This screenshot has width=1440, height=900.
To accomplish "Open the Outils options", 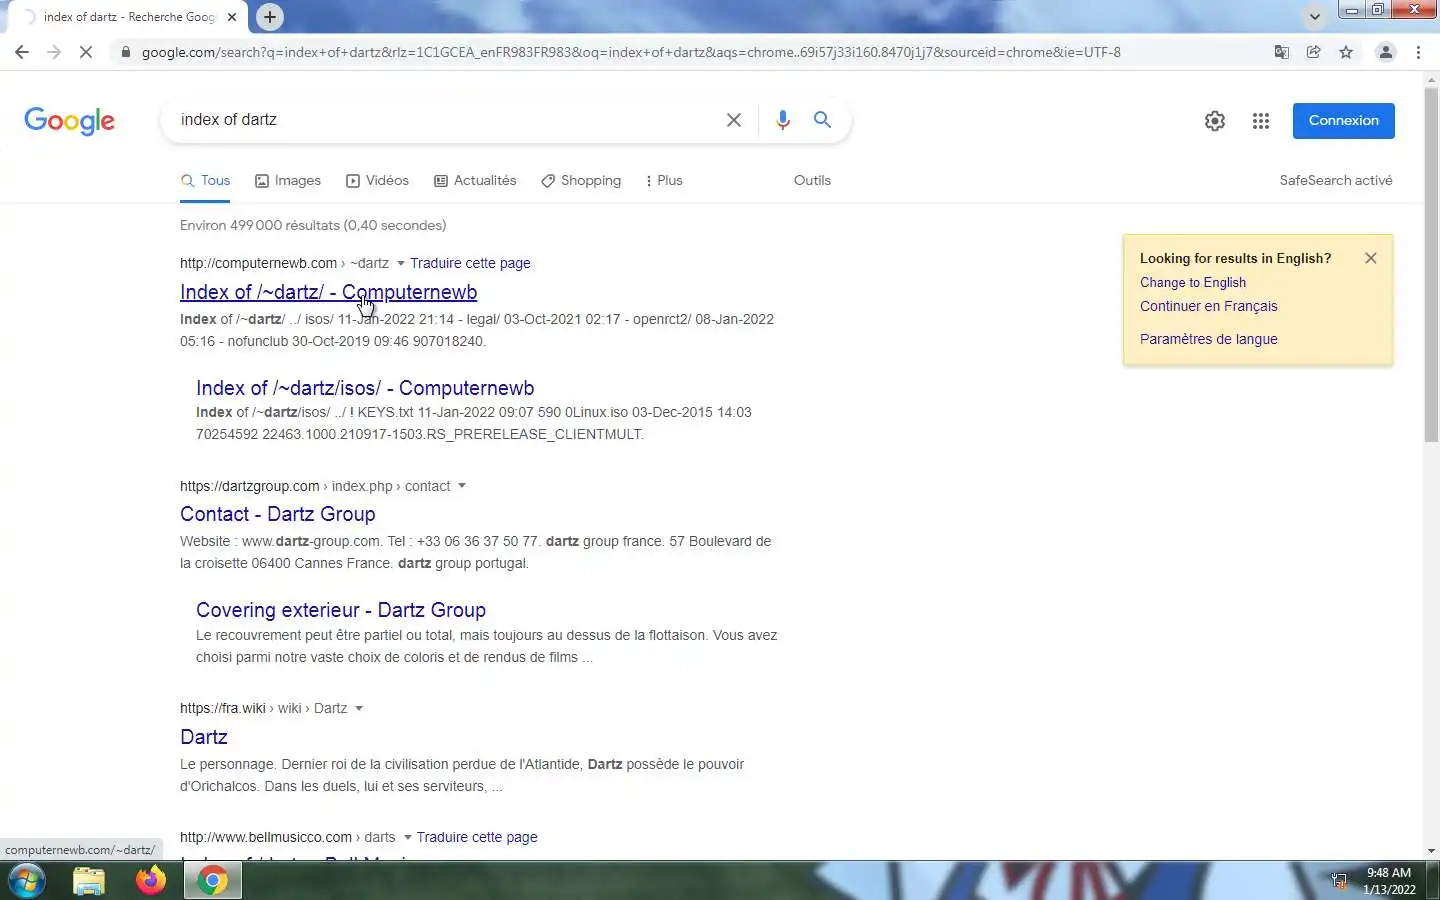I will pyautogui.click(x=812, y=181).
